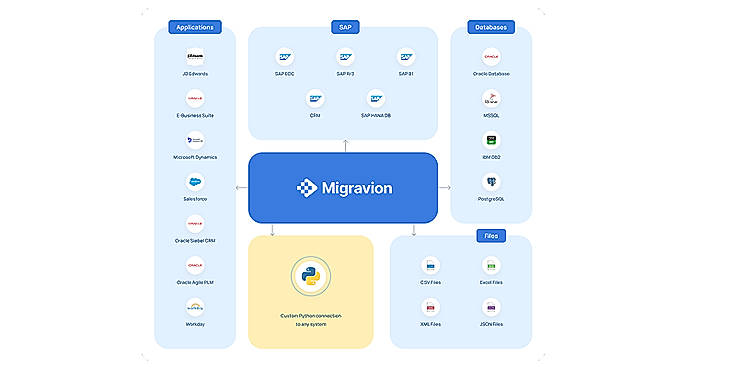Viewport: 736px width, 368px height.
Task: Click the 'Excel Files' label
Action: click(x=491, y=283)
